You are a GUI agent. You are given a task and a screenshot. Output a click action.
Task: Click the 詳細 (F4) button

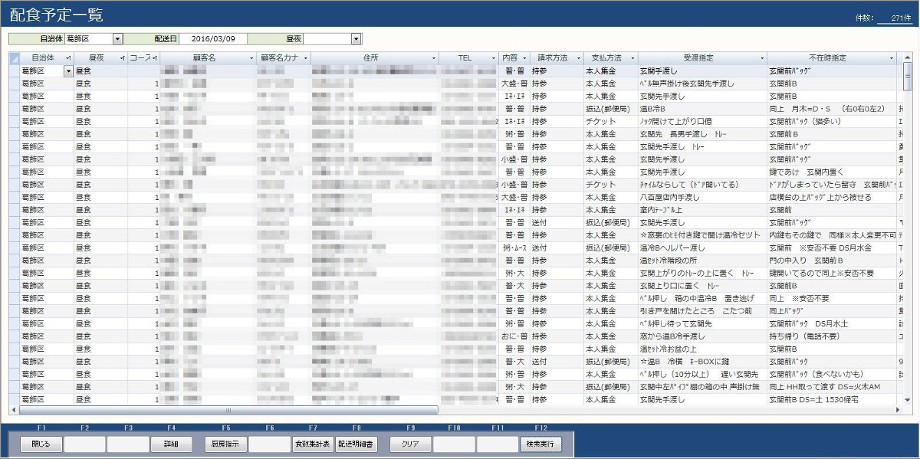tap(171, 444)
